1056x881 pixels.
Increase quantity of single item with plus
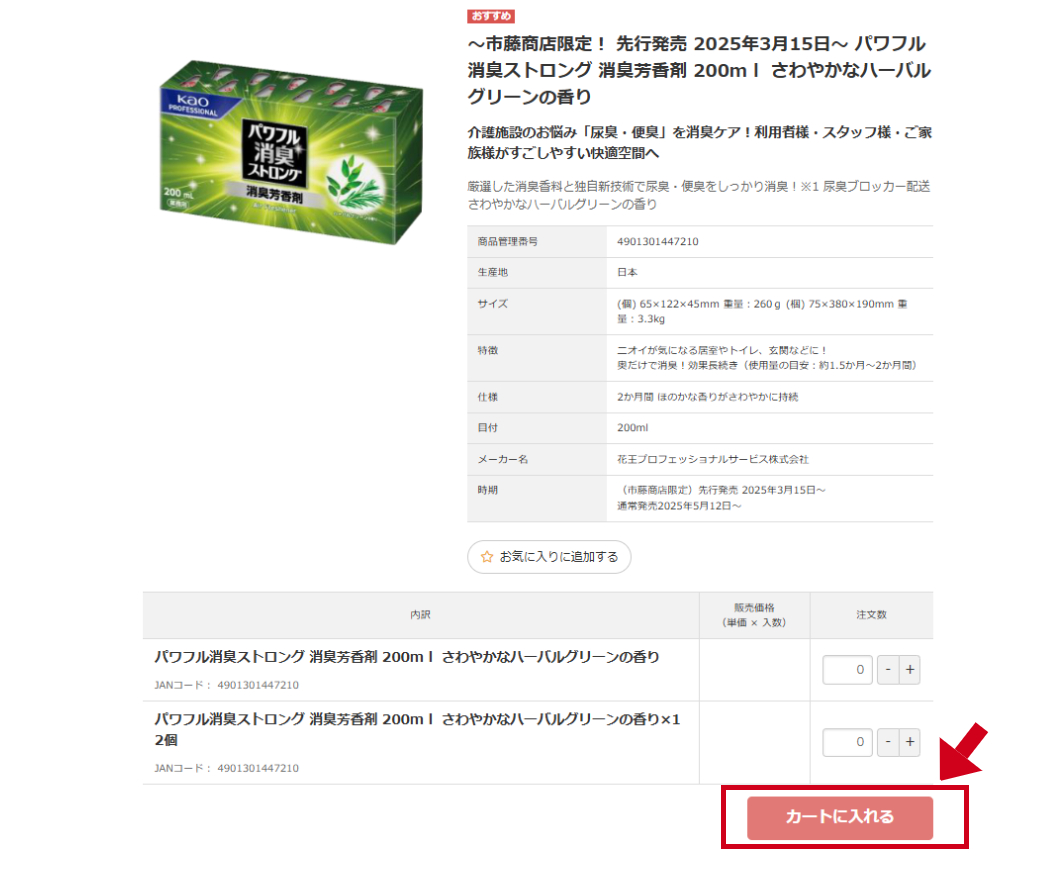click(x=910, y=670)
